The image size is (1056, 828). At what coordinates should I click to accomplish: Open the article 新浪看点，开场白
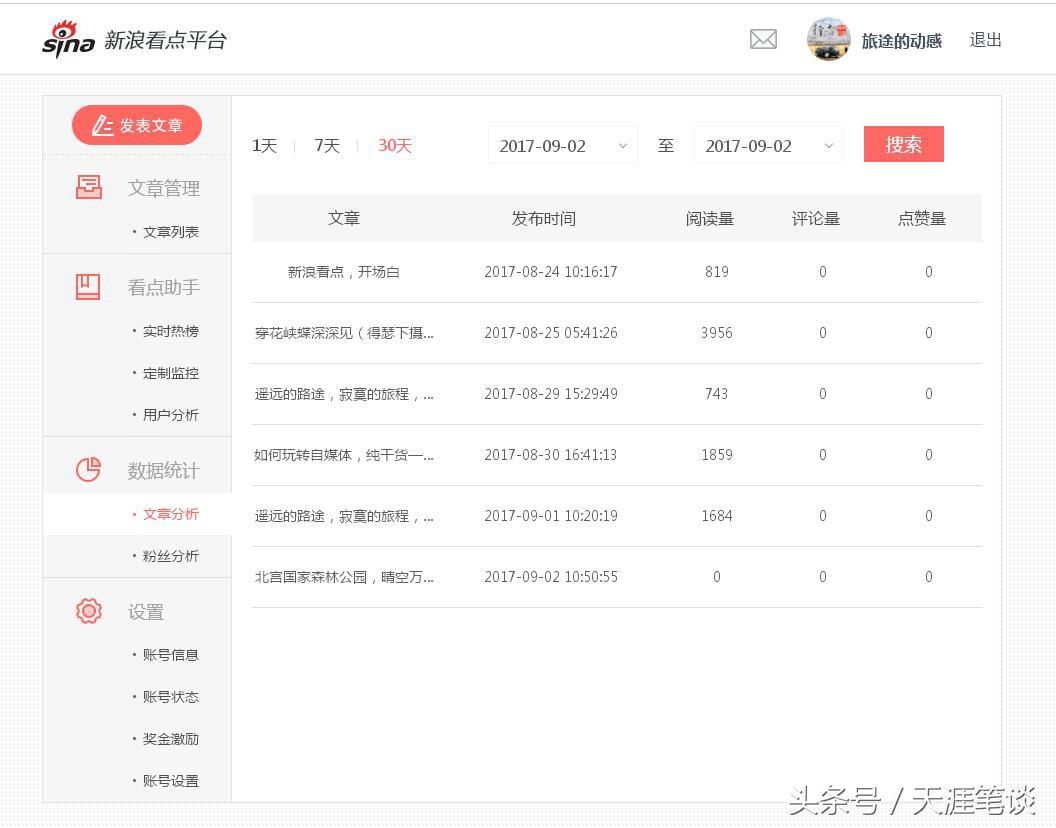[x=344, y=271]
